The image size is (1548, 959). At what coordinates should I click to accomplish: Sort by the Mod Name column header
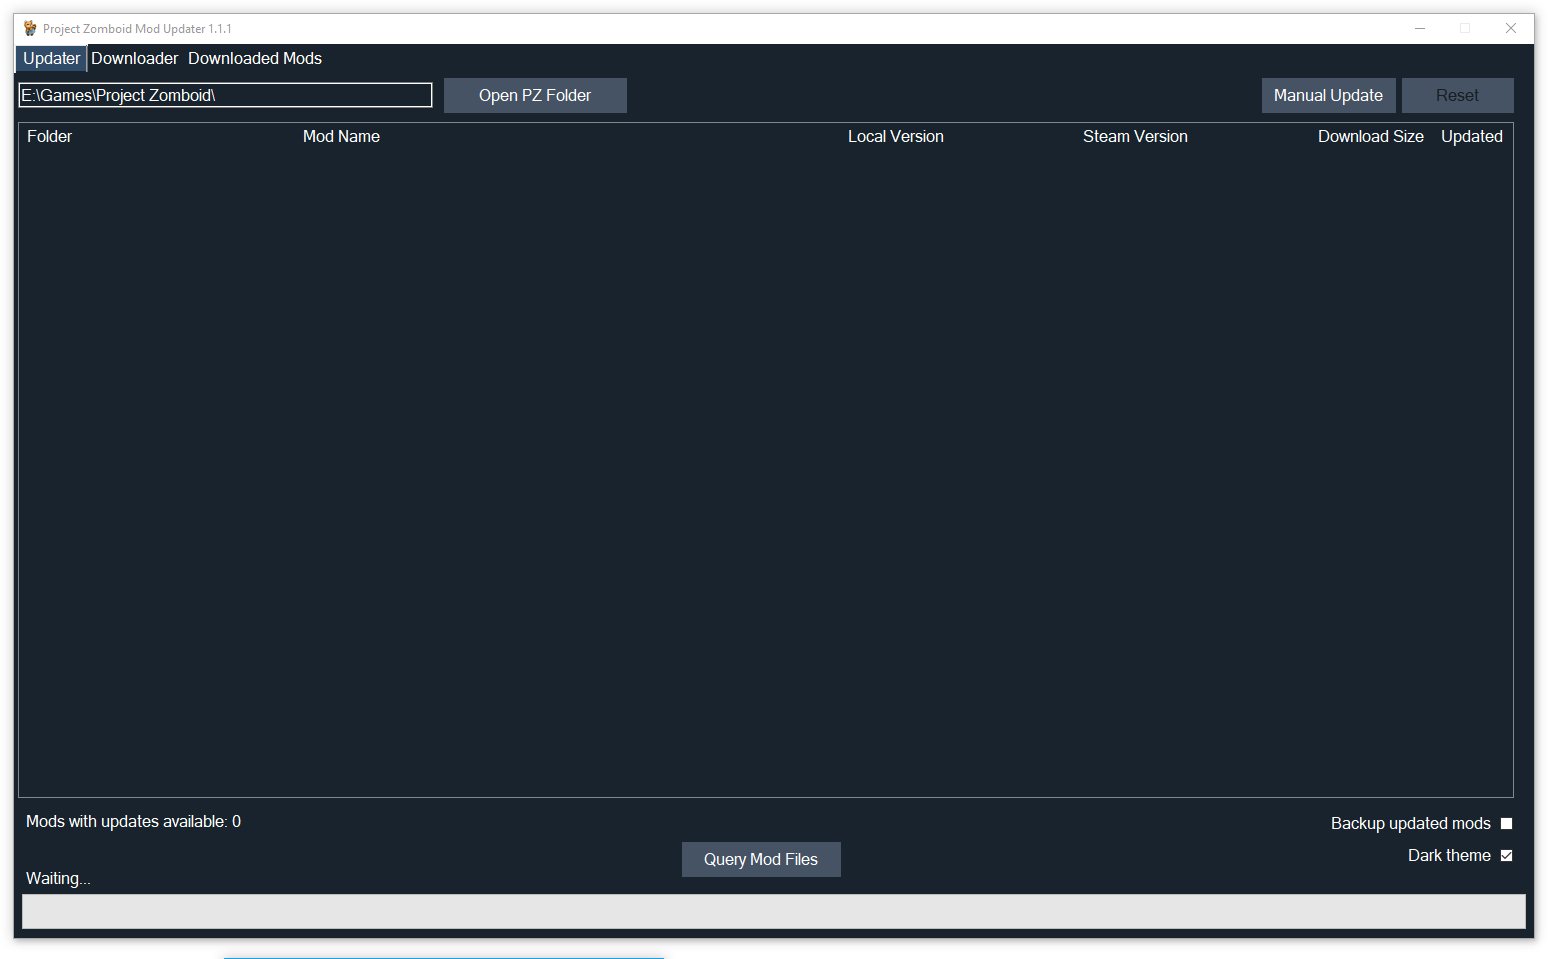click(341, 136)
